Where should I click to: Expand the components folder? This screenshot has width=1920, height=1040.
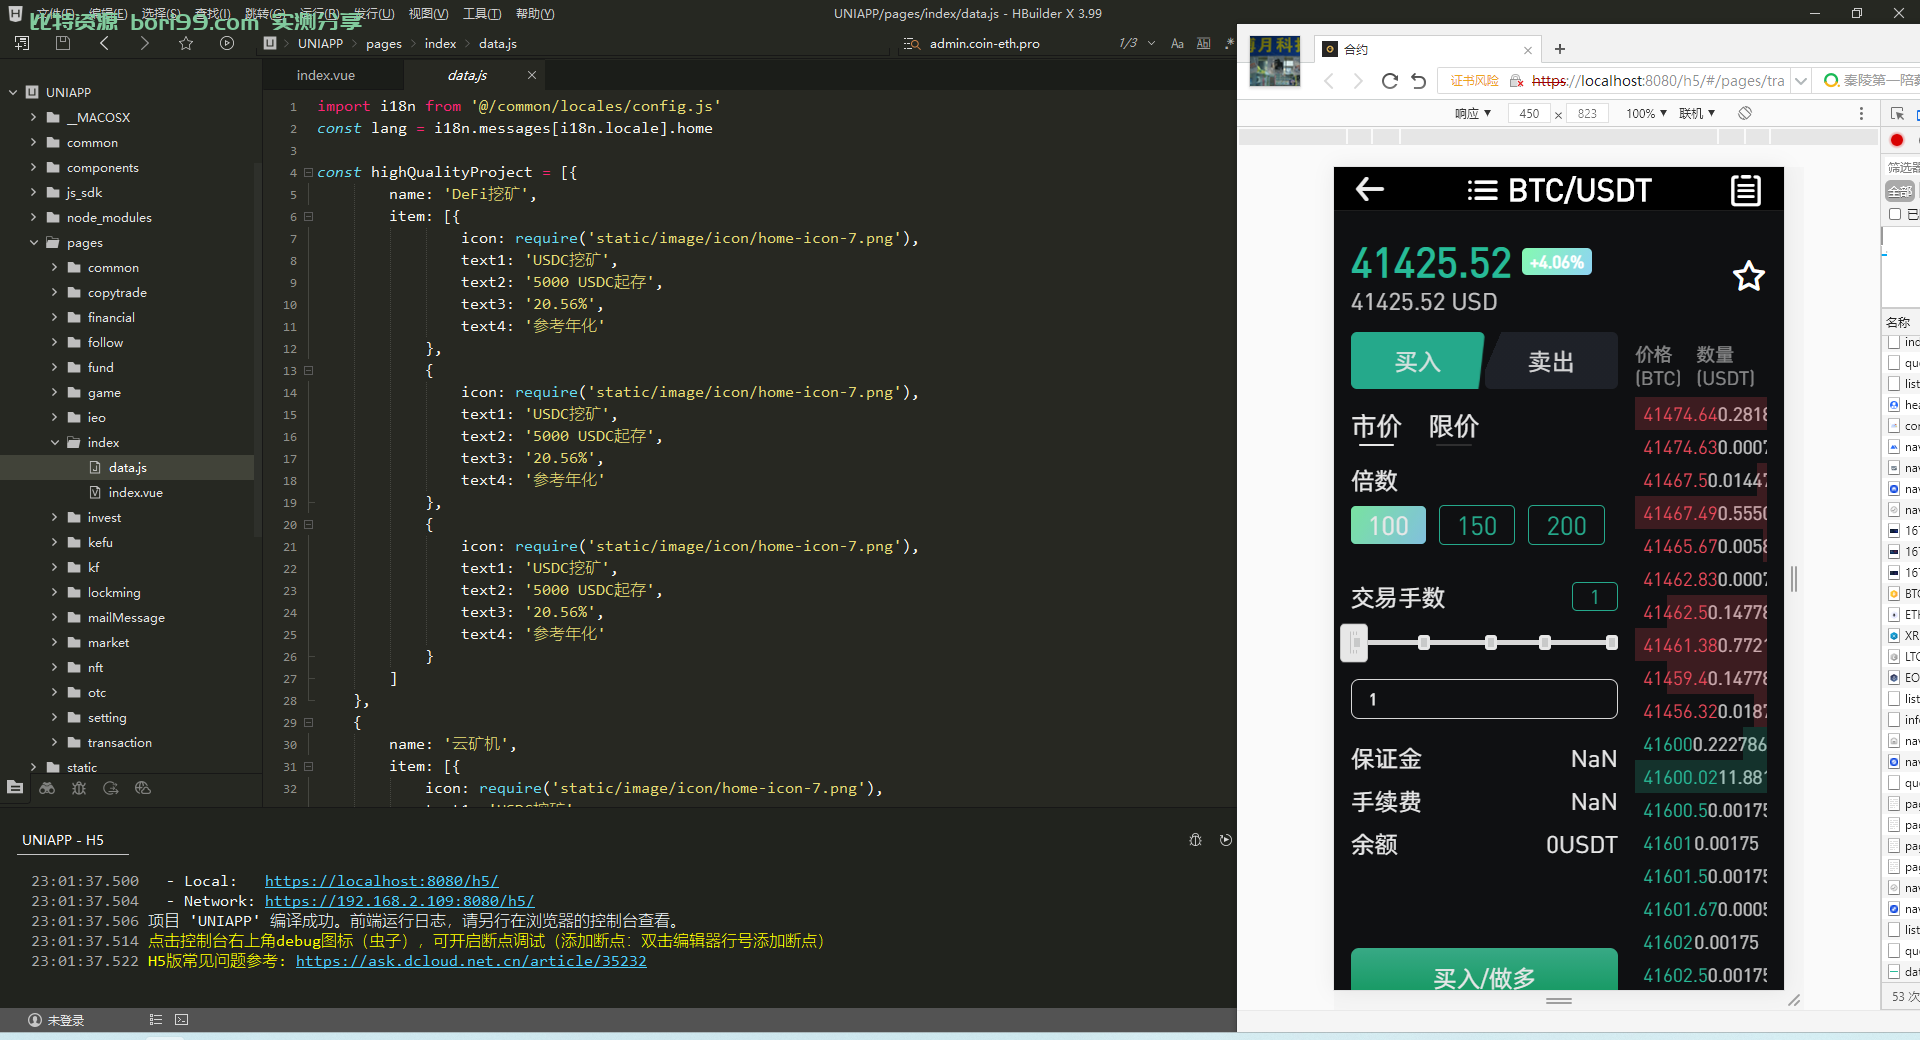[x=33, y=167]
